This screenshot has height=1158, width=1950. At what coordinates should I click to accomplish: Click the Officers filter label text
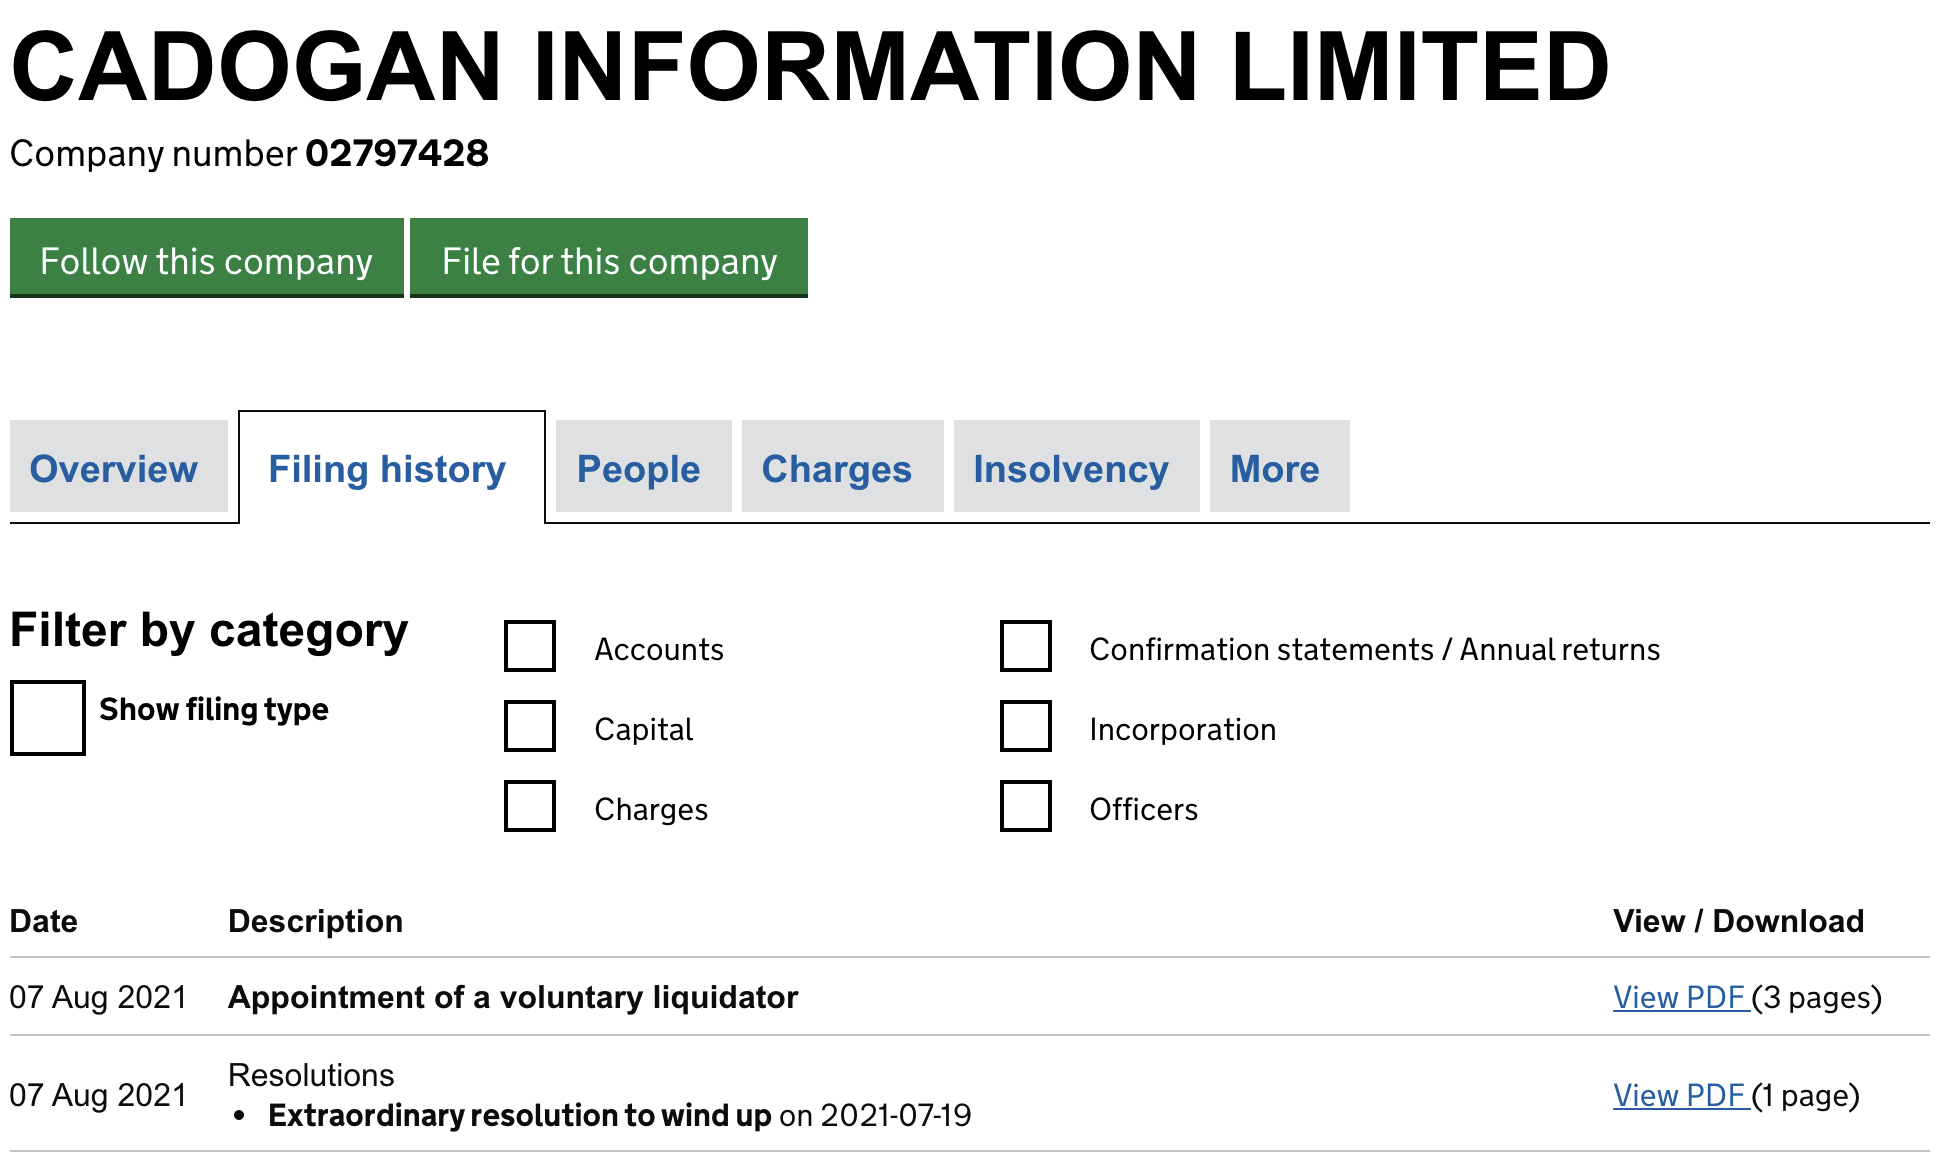pyautogui.click(x=1143, y=809)
